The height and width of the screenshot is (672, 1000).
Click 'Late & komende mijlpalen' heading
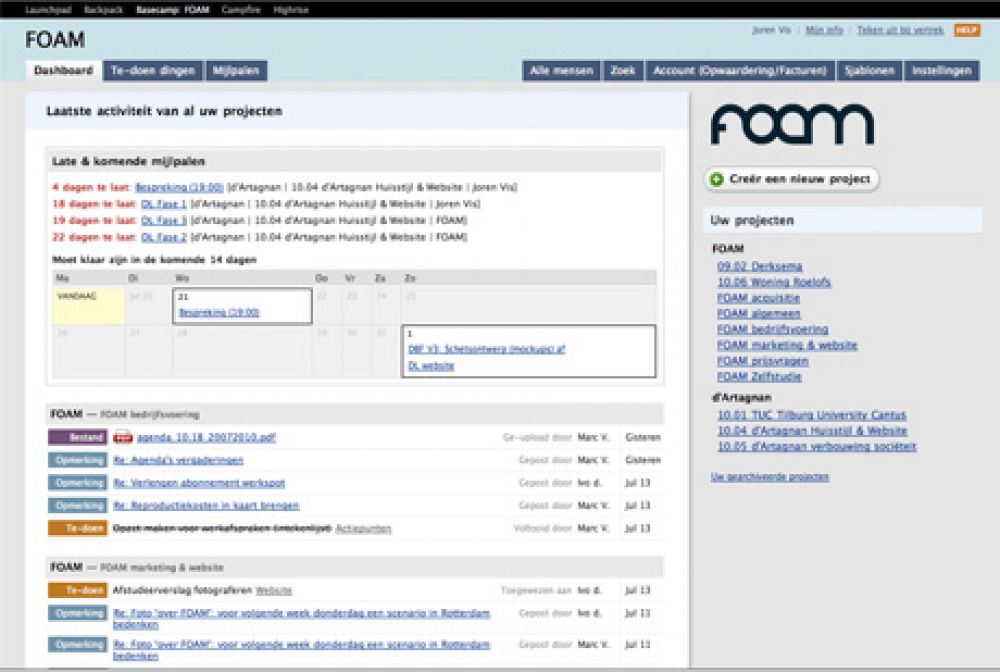128,161
